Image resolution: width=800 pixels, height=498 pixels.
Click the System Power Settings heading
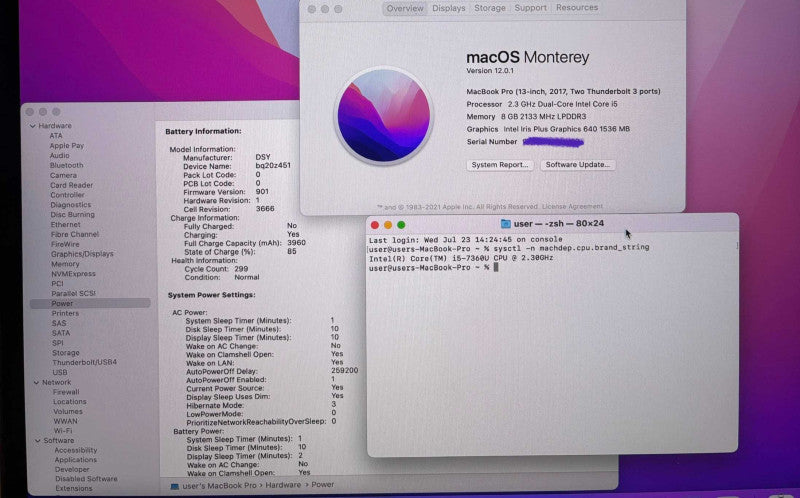(211, 295)
